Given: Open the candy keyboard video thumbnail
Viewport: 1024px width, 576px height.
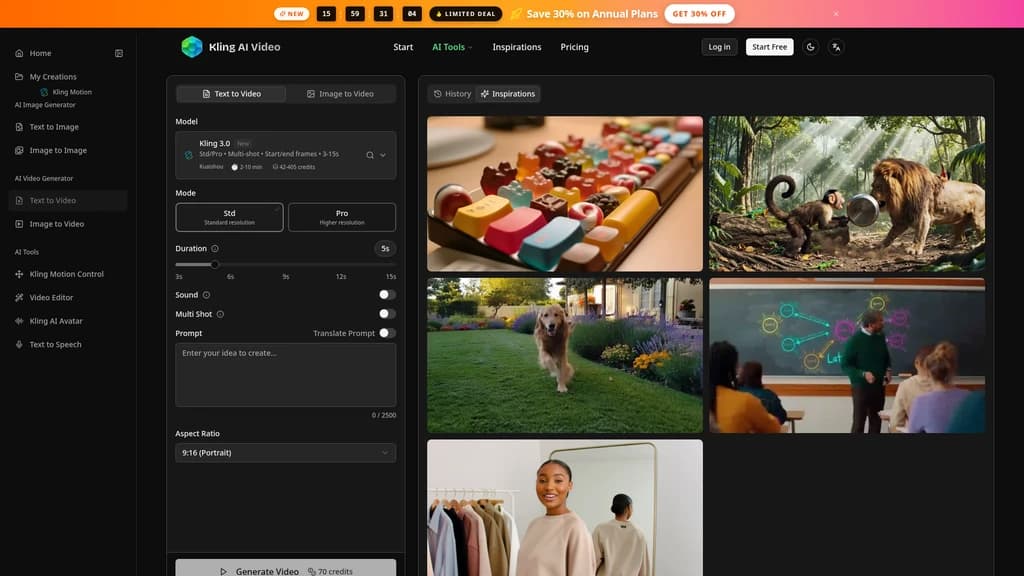Looking at the screenshot, I should 565,193.
